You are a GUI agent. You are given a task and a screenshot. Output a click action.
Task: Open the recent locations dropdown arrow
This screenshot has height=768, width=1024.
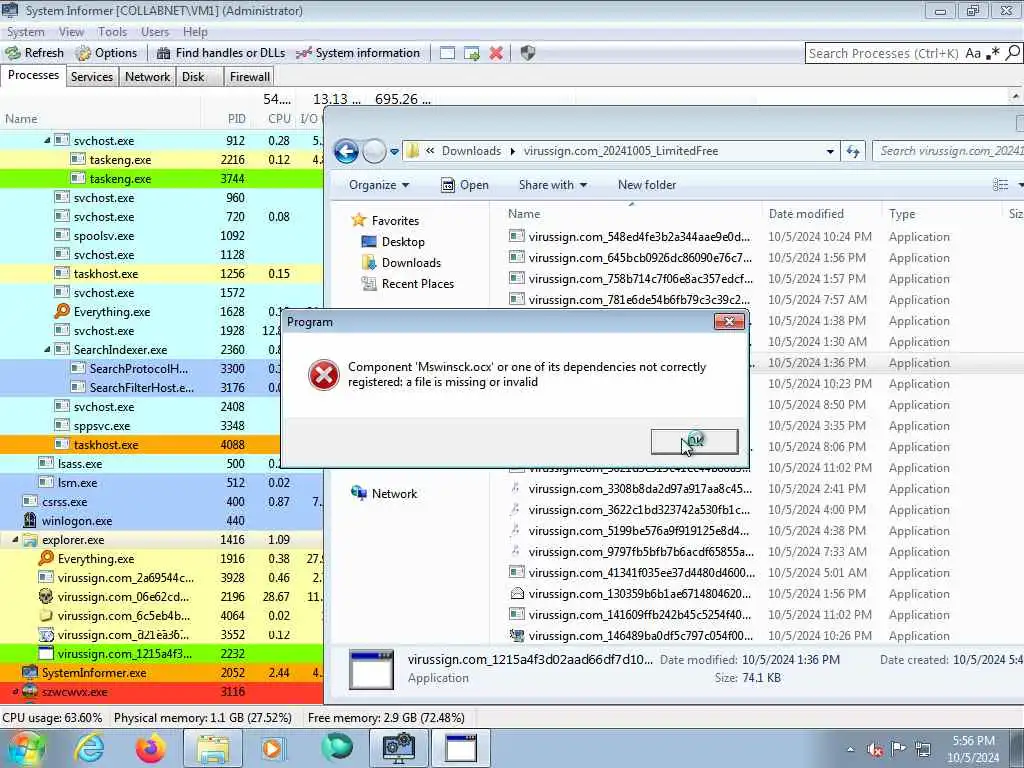[x=394, y=152]
